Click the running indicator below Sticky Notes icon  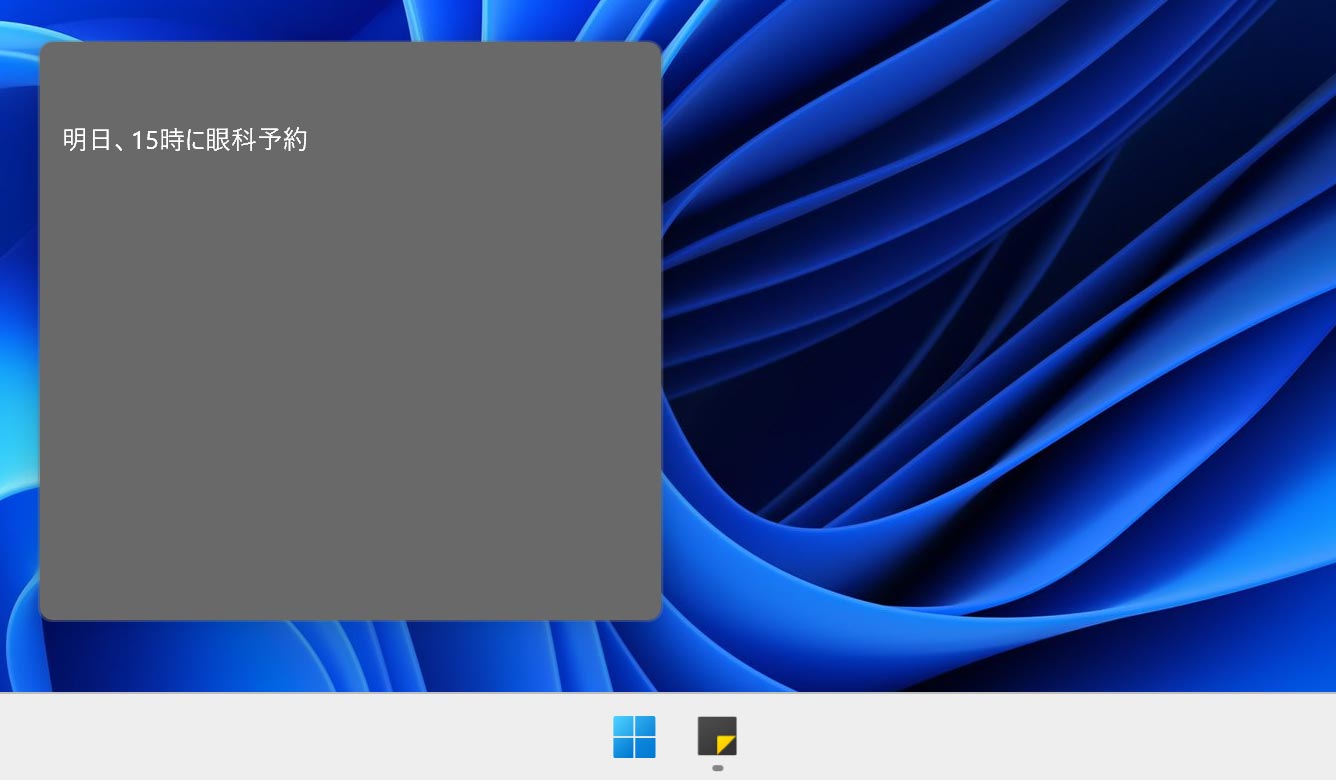(x=717, y=768)
